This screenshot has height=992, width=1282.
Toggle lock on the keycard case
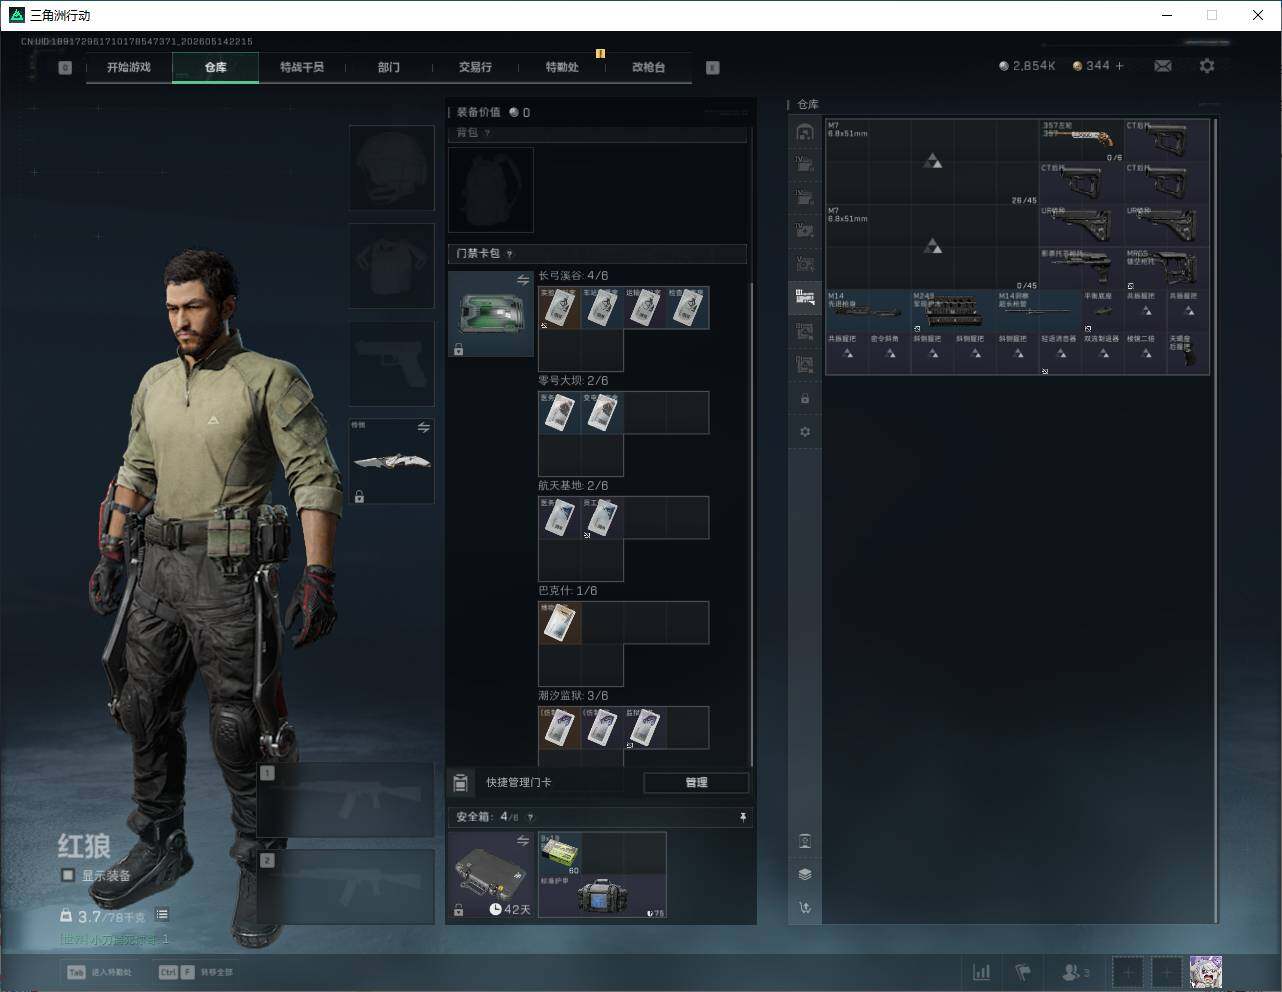(459, 349)
